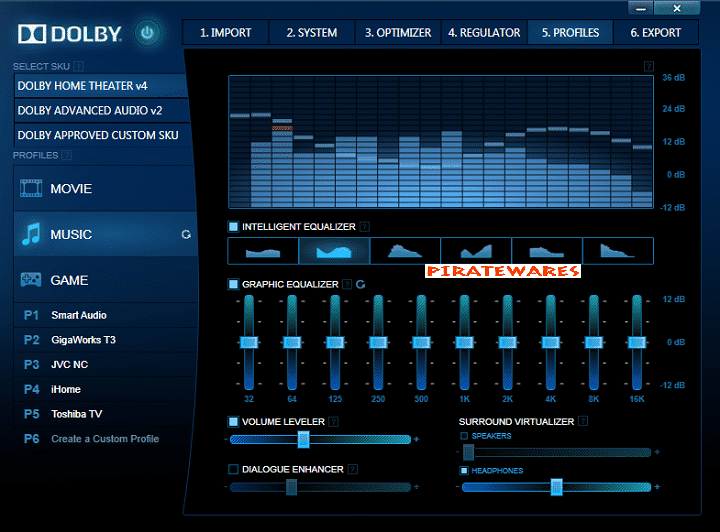Click the 250 Hz equalizer slider handle
This screenshot has height=532, width=720.
point(378,342)
